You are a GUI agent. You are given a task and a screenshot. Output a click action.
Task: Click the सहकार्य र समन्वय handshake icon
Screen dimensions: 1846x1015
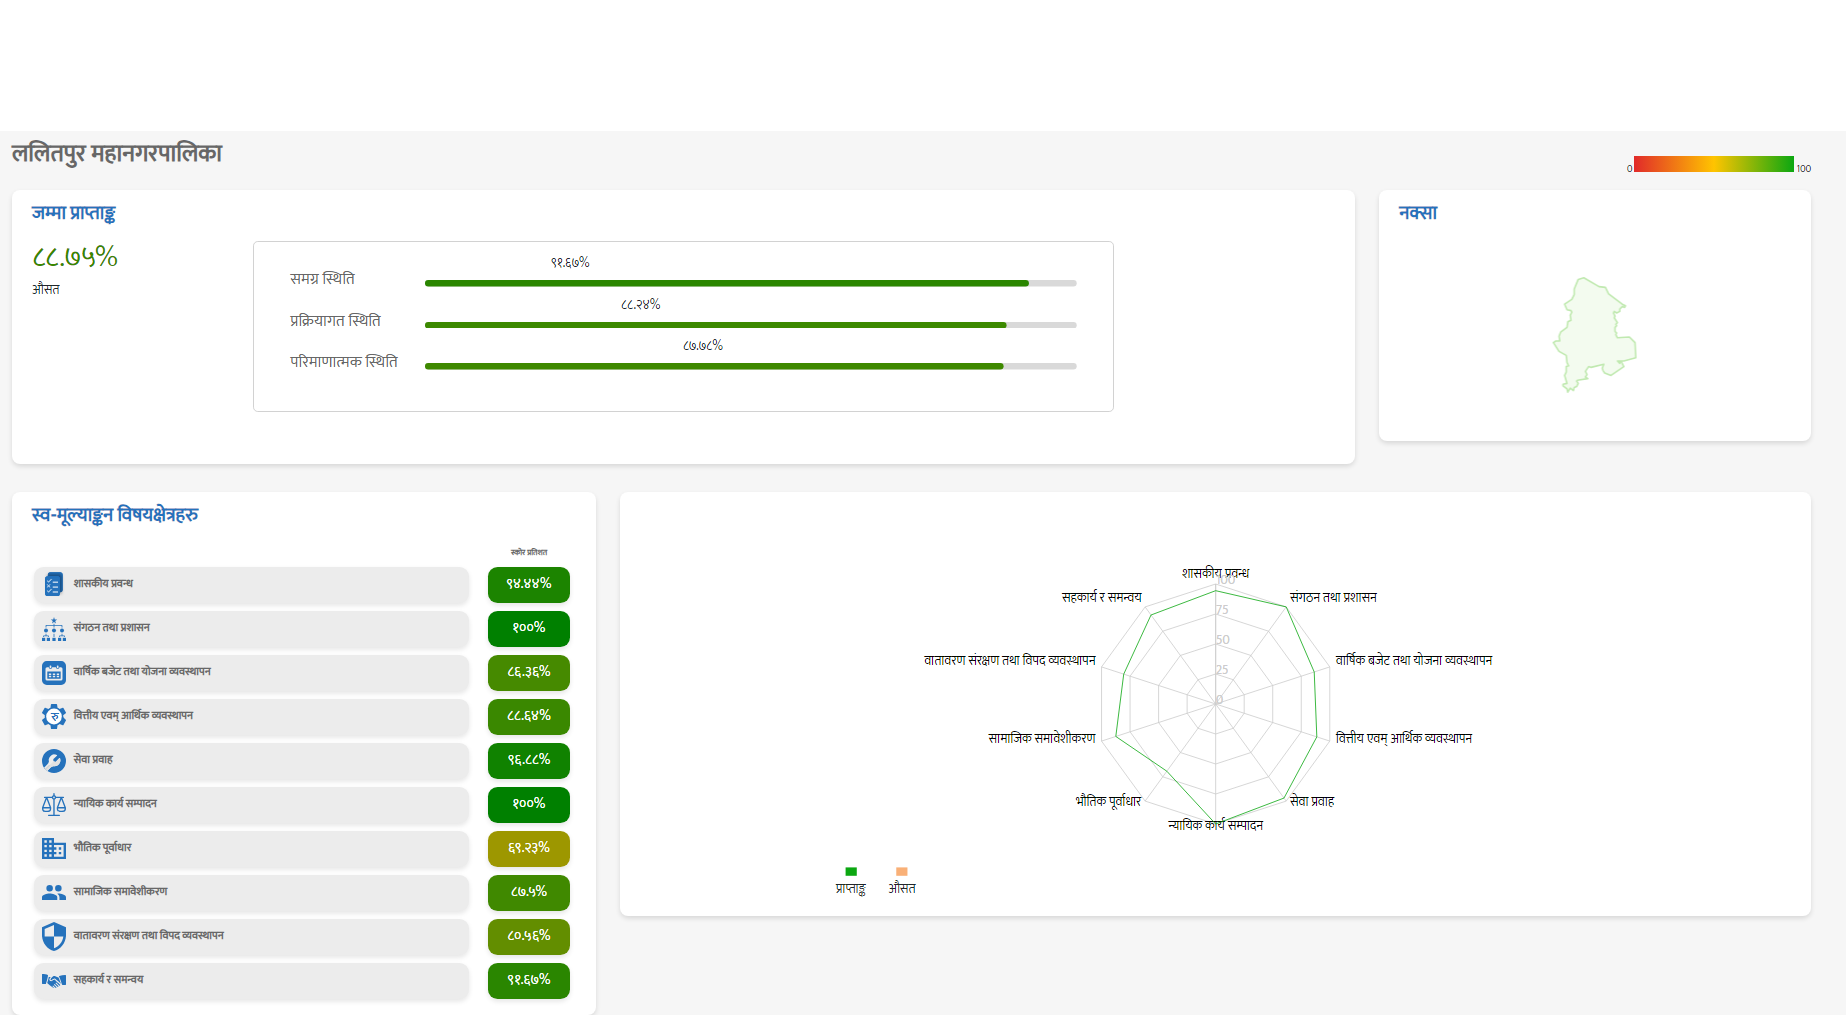tap(54, 980)
